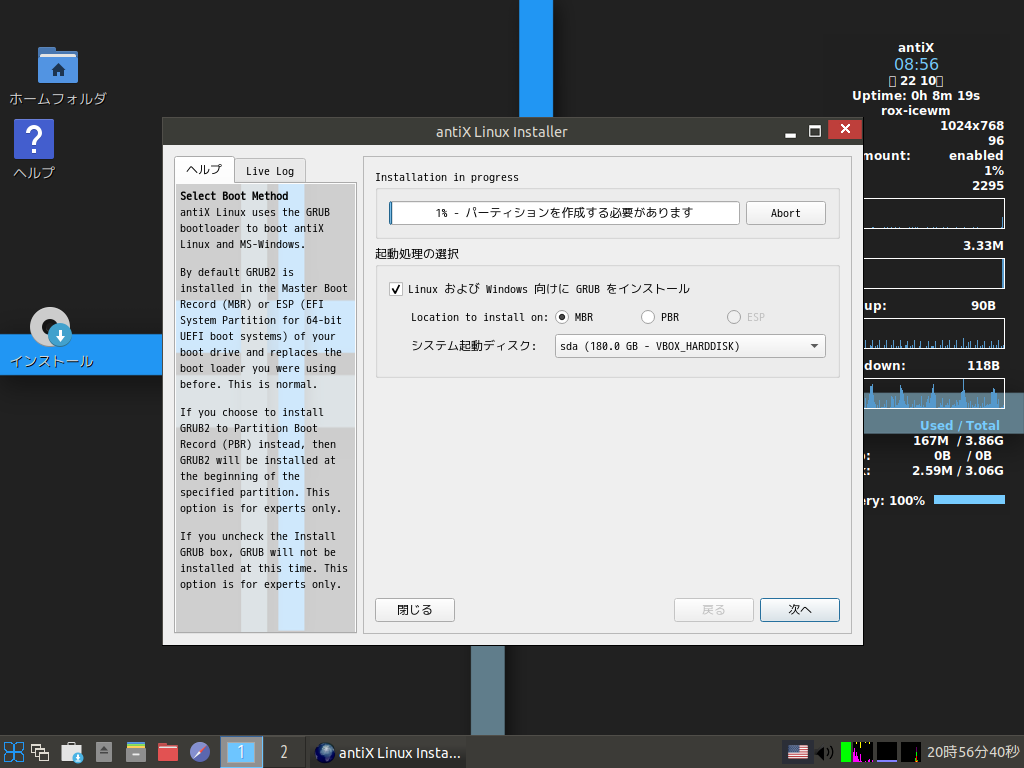1024x768 pixels.
Task: Click the show desktop windows icon
Action: (40, 752)
